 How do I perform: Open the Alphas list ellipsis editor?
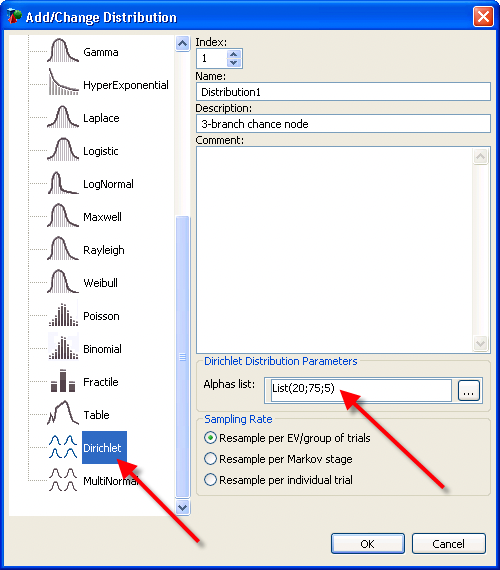click(469, 391)
